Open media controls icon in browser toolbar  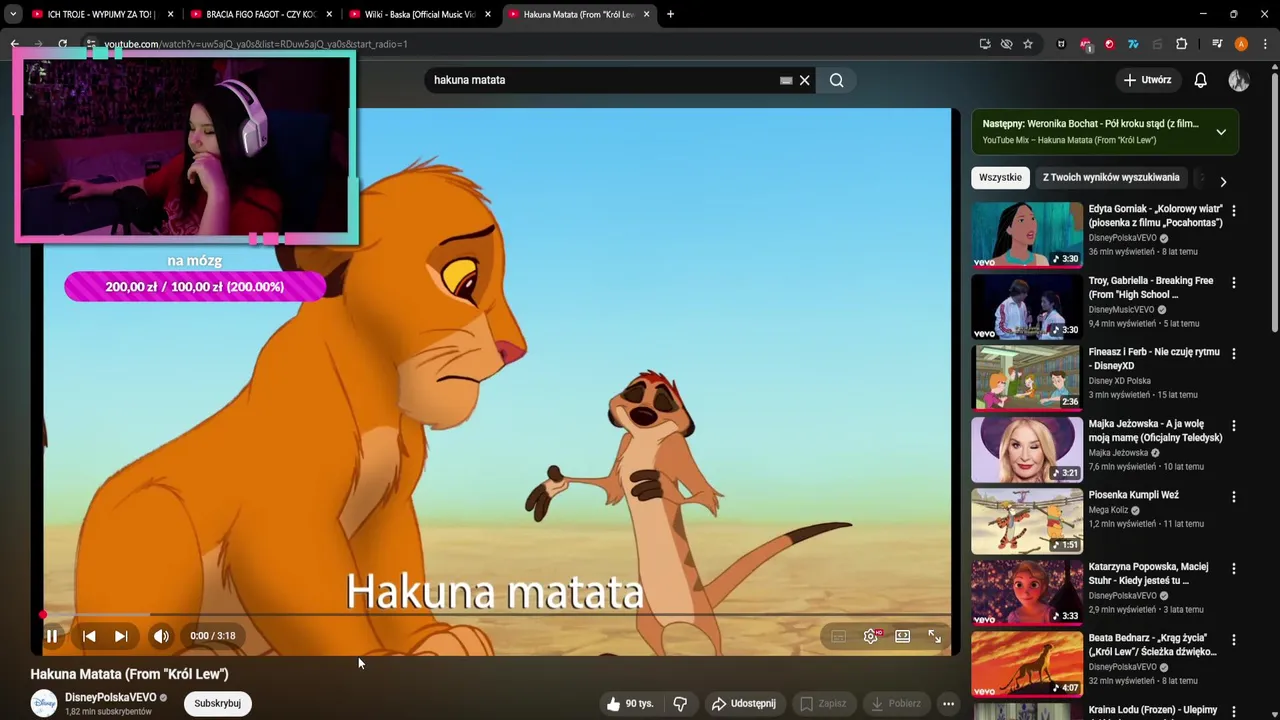pyautogui.click(x=1217, y=44)
